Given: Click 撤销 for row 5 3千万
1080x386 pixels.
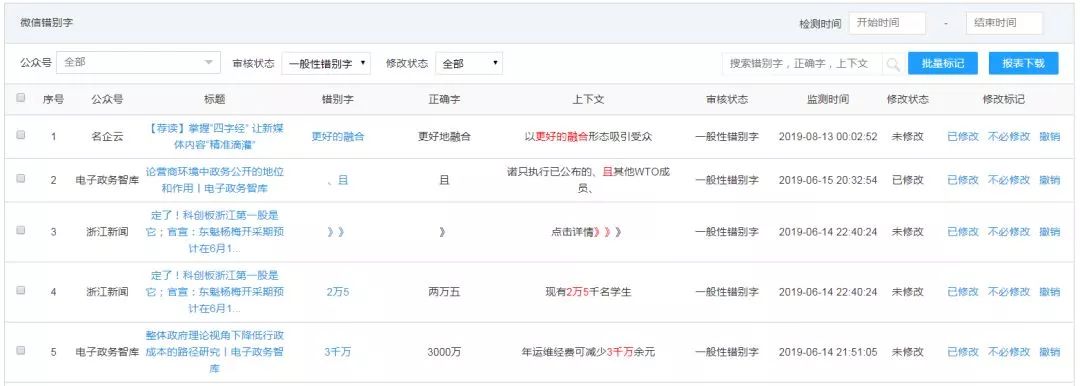Looking at the screenshot, I should 1050,352.
